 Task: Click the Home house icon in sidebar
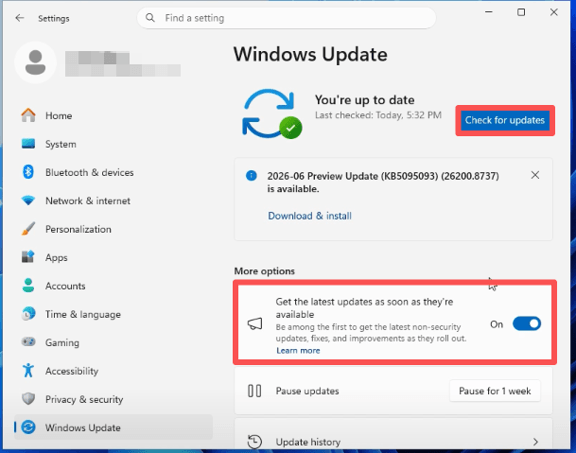pyautogui.click(x=28, y=115)
